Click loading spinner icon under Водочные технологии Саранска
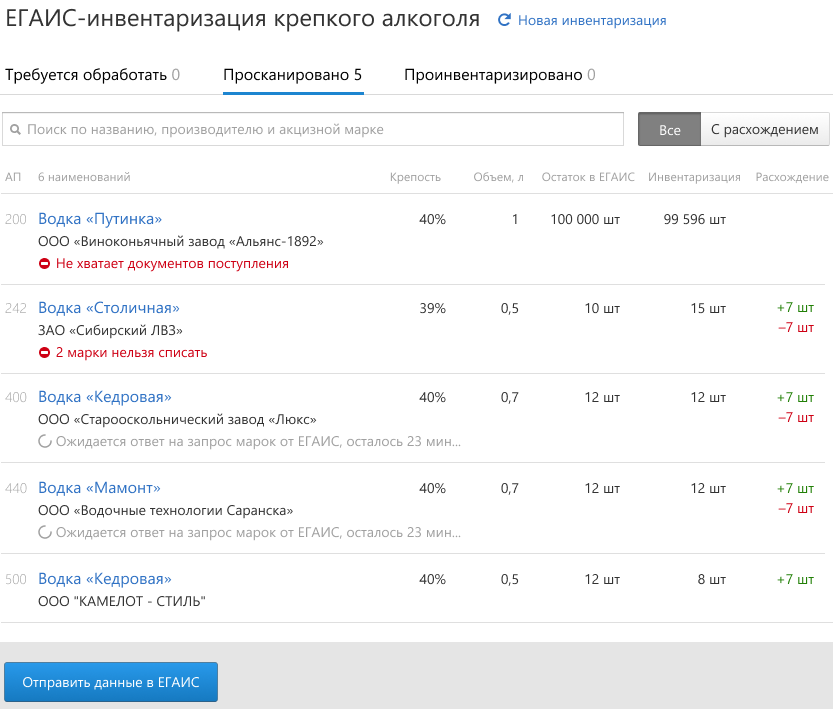Image resolution: width=833 pixels, height=709 pixels. point(45,532)
